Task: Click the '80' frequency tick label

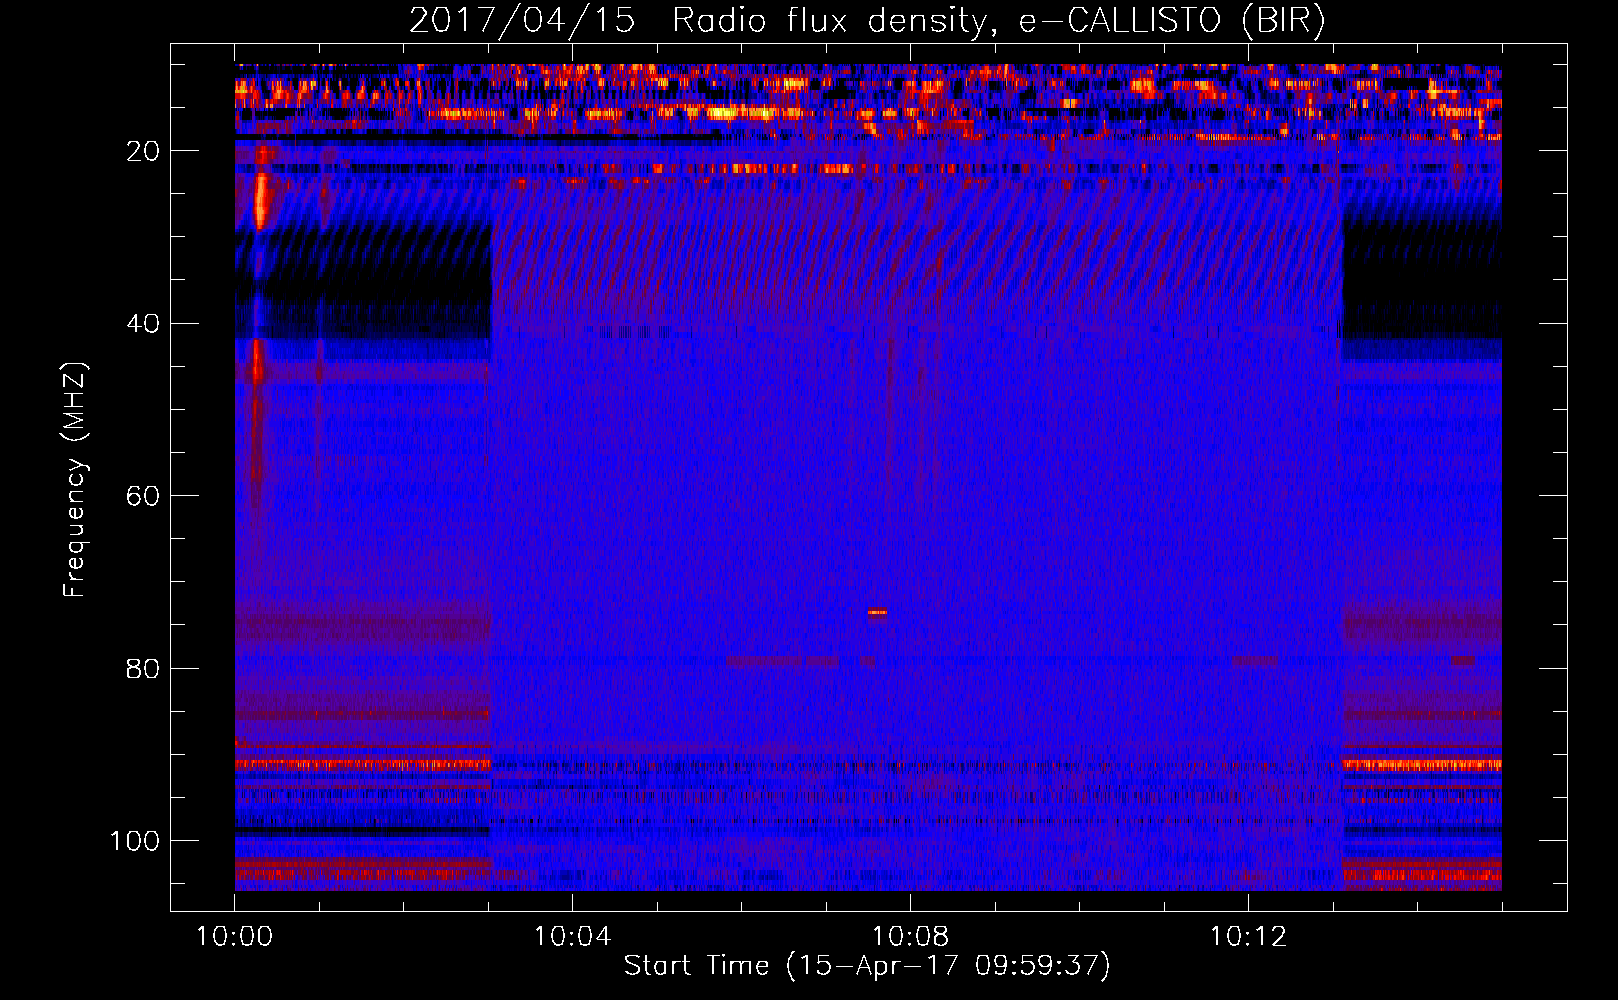Action: pos(143,668)
